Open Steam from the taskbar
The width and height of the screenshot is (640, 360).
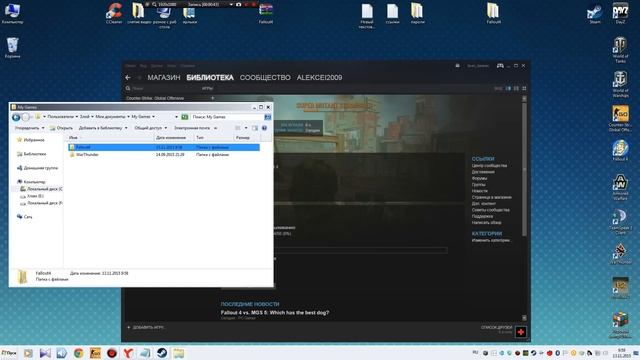[162, 353]
